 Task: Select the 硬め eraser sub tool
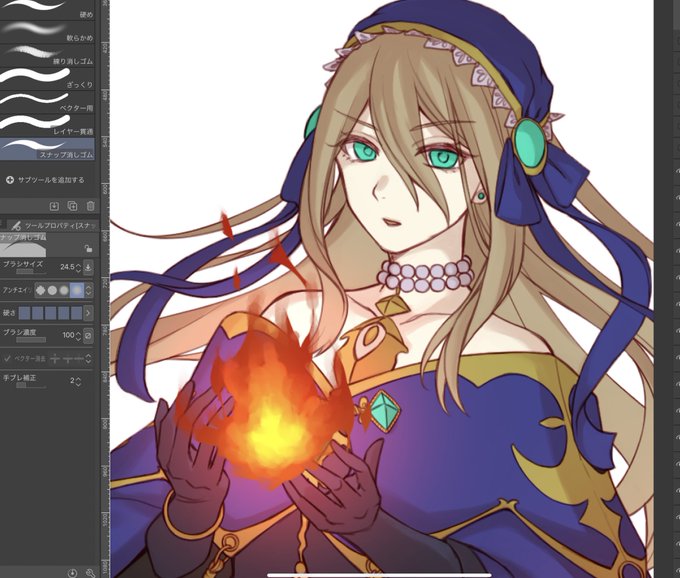(47, 10)
